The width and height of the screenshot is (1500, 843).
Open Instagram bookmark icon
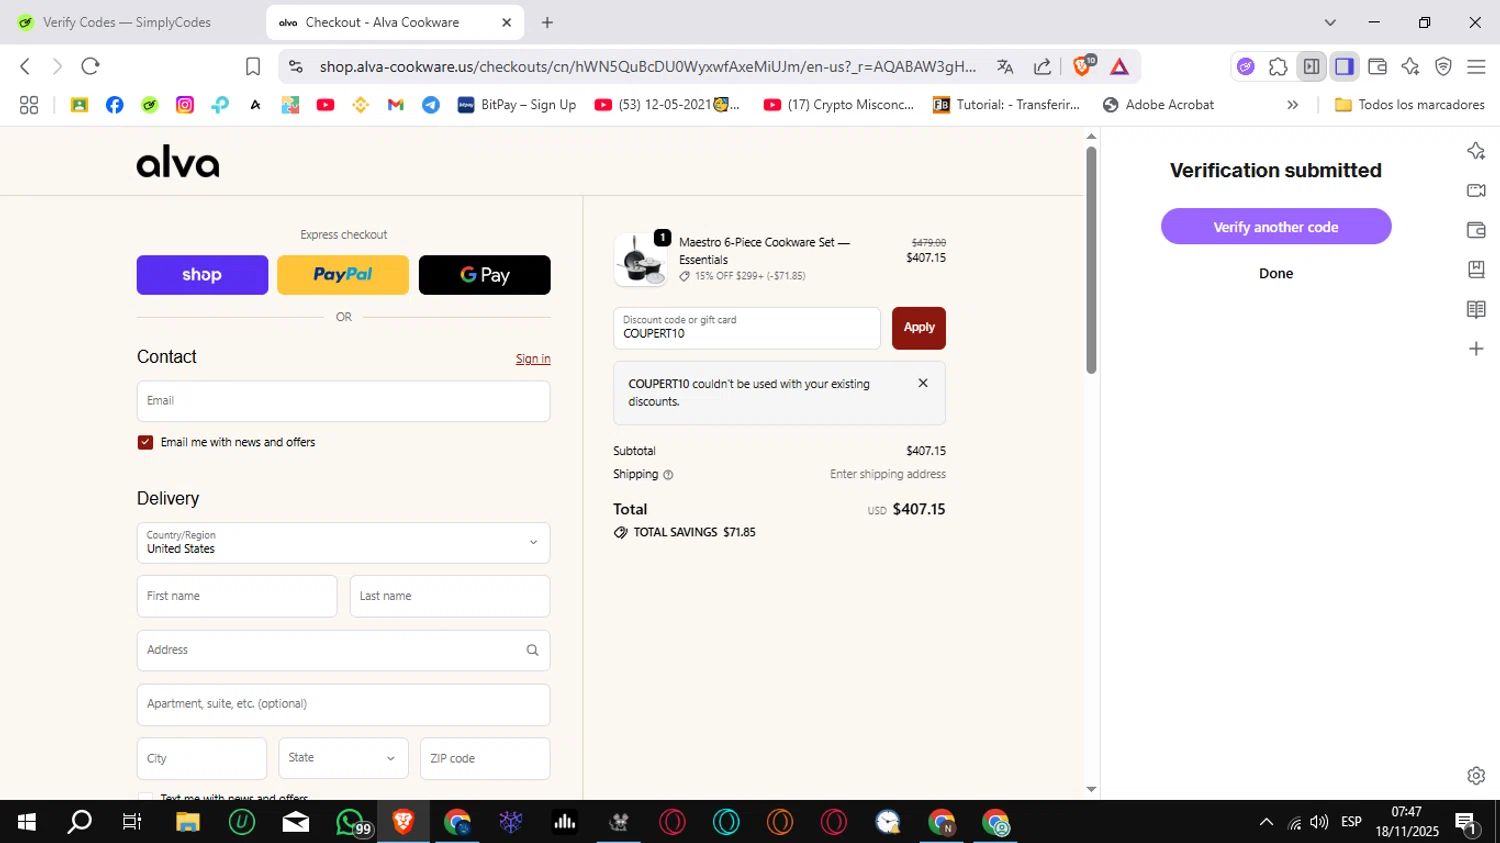point(185,104)
